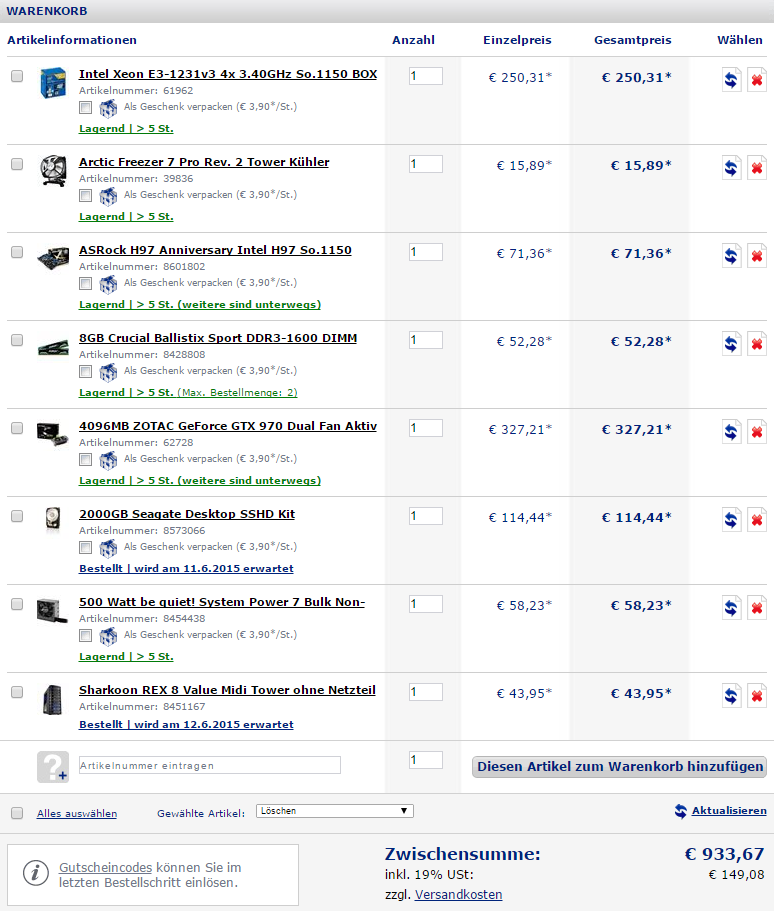Remove ASRock H97 Anniversary with red X
The image size is (774, 911).
click(757, 256)
